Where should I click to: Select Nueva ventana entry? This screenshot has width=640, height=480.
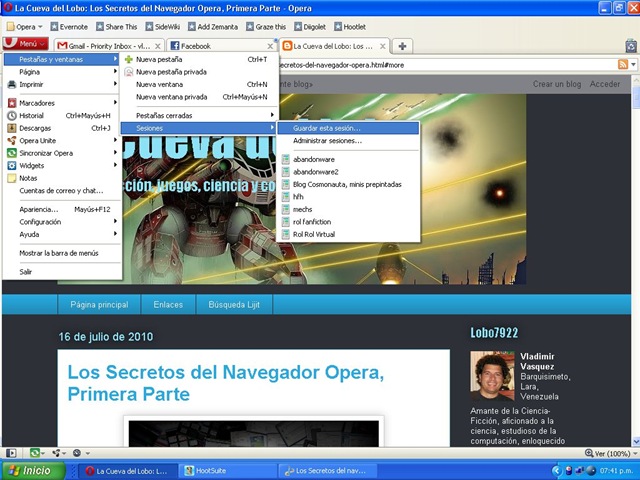(x=199, y=84)
